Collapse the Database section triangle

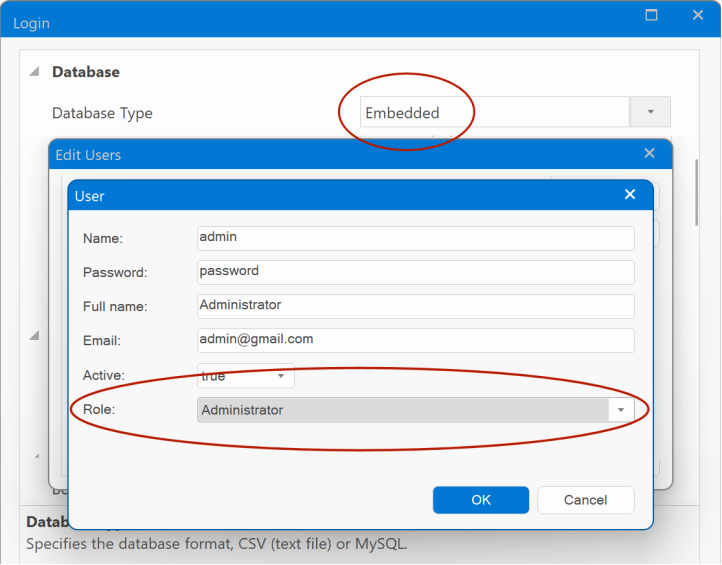tap(34, 72)
